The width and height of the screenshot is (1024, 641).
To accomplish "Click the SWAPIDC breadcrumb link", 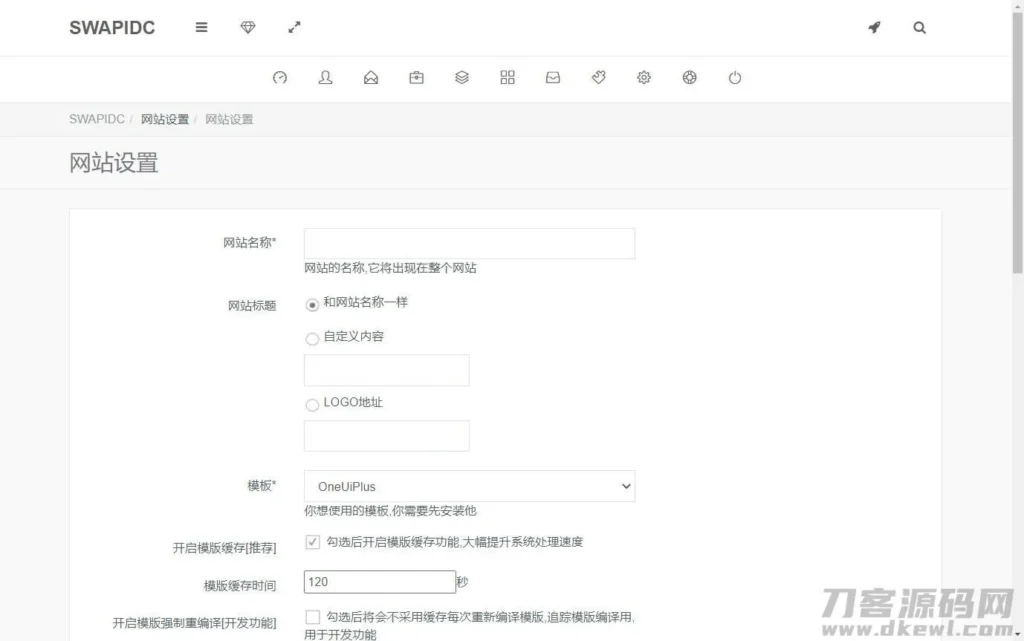I will click(96, 119).
